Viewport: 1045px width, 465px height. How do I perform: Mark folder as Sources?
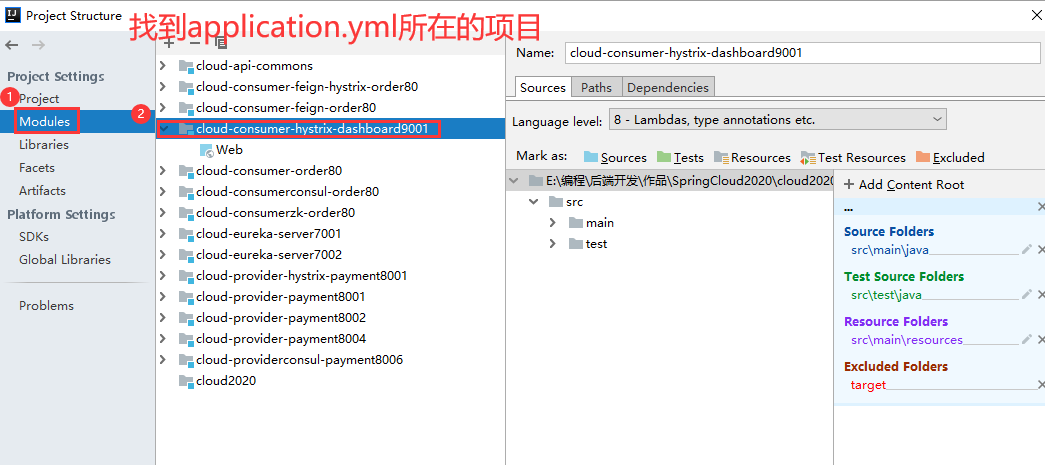615,157
